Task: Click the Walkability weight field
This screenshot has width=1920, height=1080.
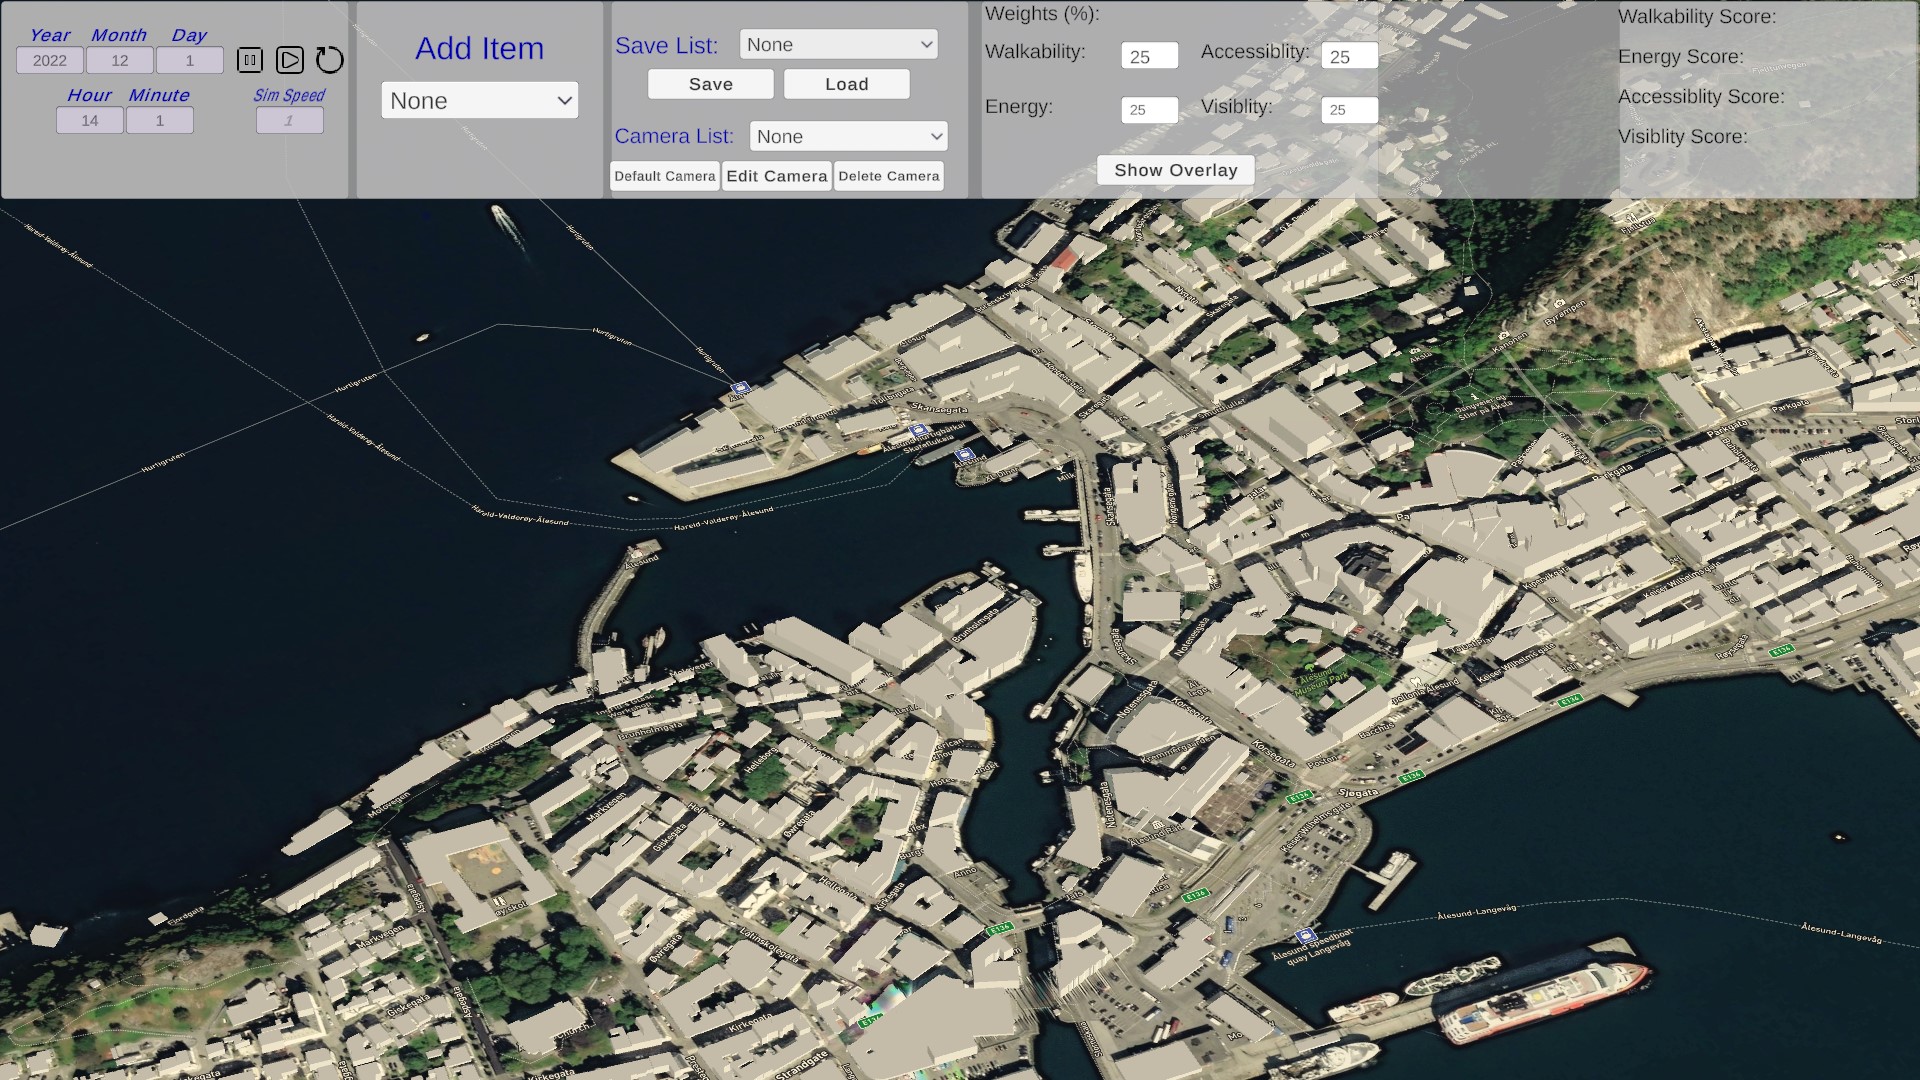Action: coord(1148,55)
